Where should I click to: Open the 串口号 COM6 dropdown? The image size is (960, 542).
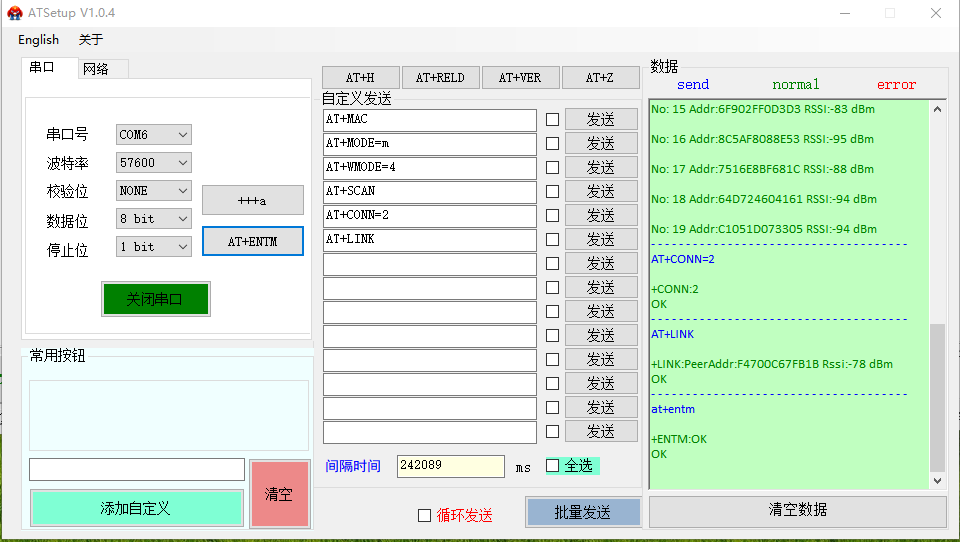153,135
